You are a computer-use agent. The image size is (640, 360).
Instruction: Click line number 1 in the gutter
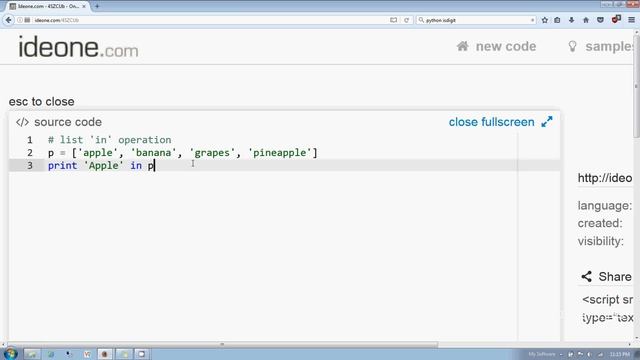coord(30,140)
